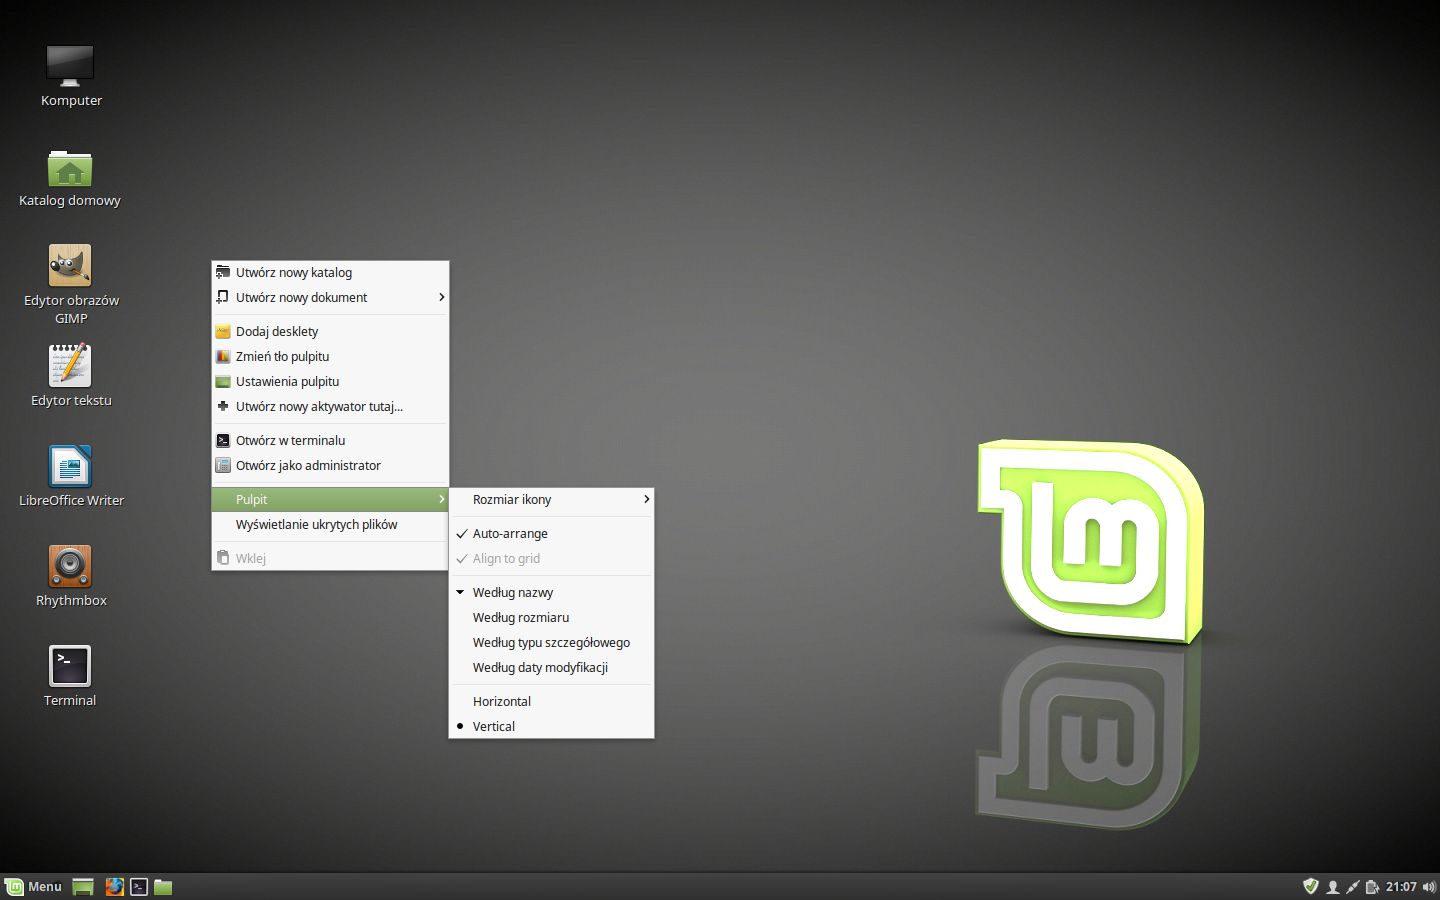The height and width of the screenshot is (900, 1440).
Task: Choose Dodaj desklety
Action: [x=330, y=331]
